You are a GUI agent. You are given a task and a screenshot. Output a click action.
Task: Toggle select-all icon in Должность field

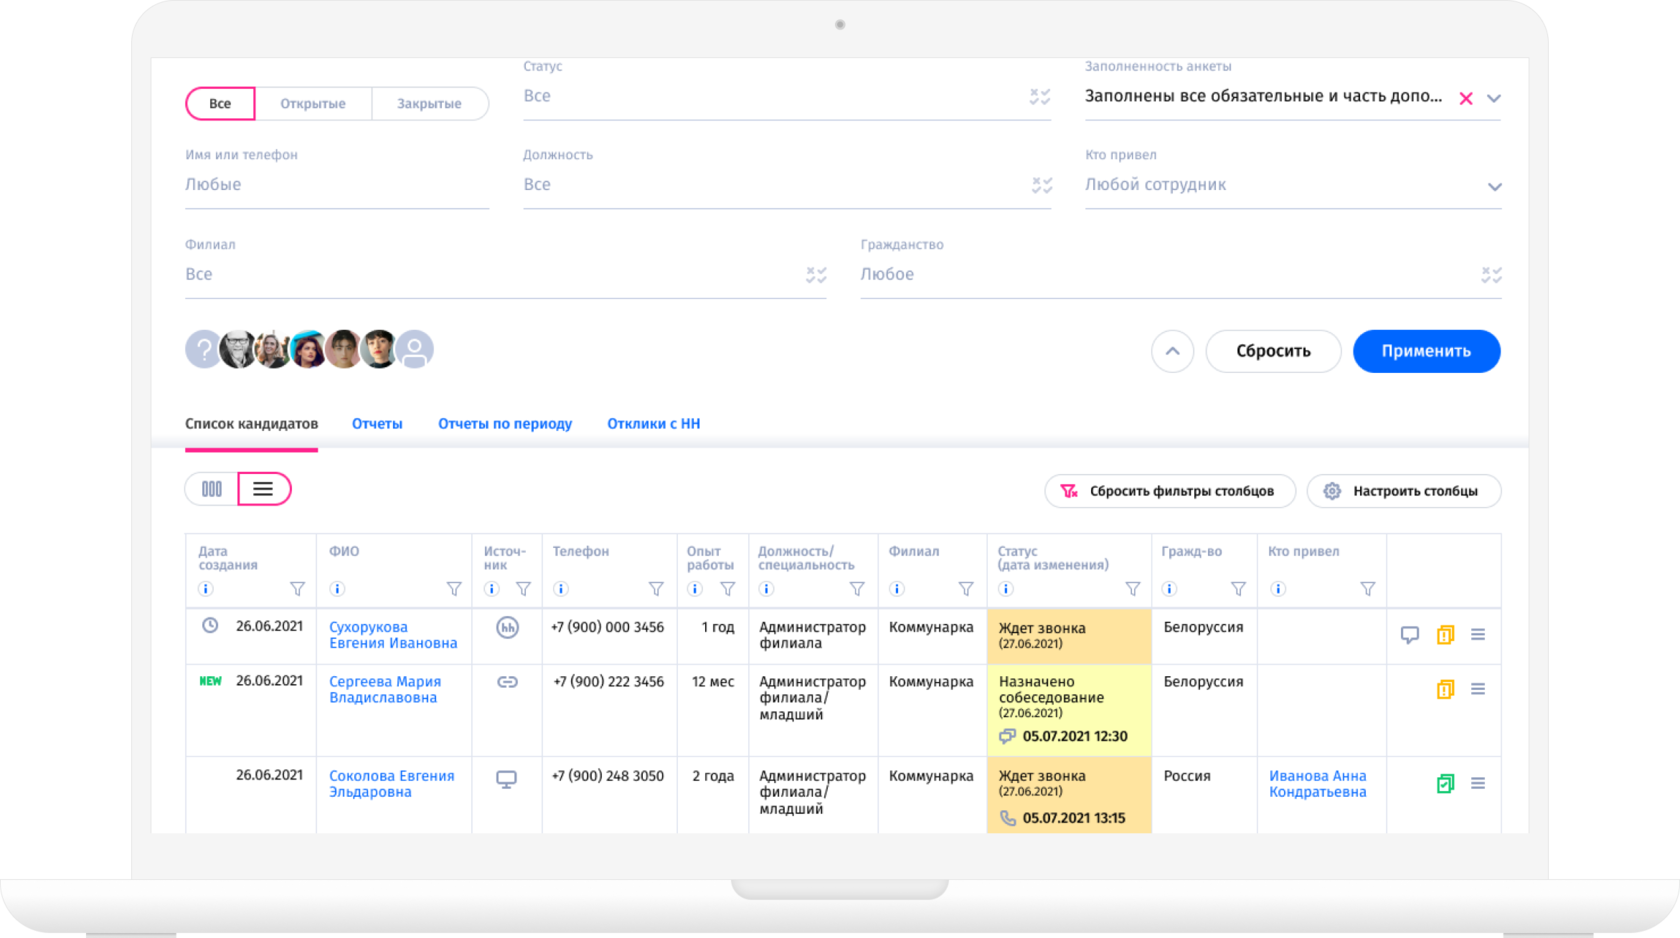(1042, 185)
